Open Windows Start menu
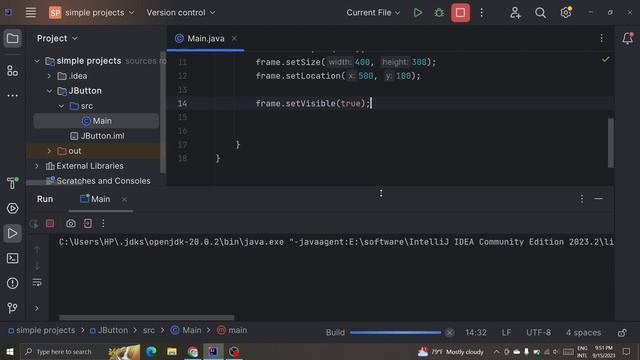640x360 pixels. (x=9, y=351)
